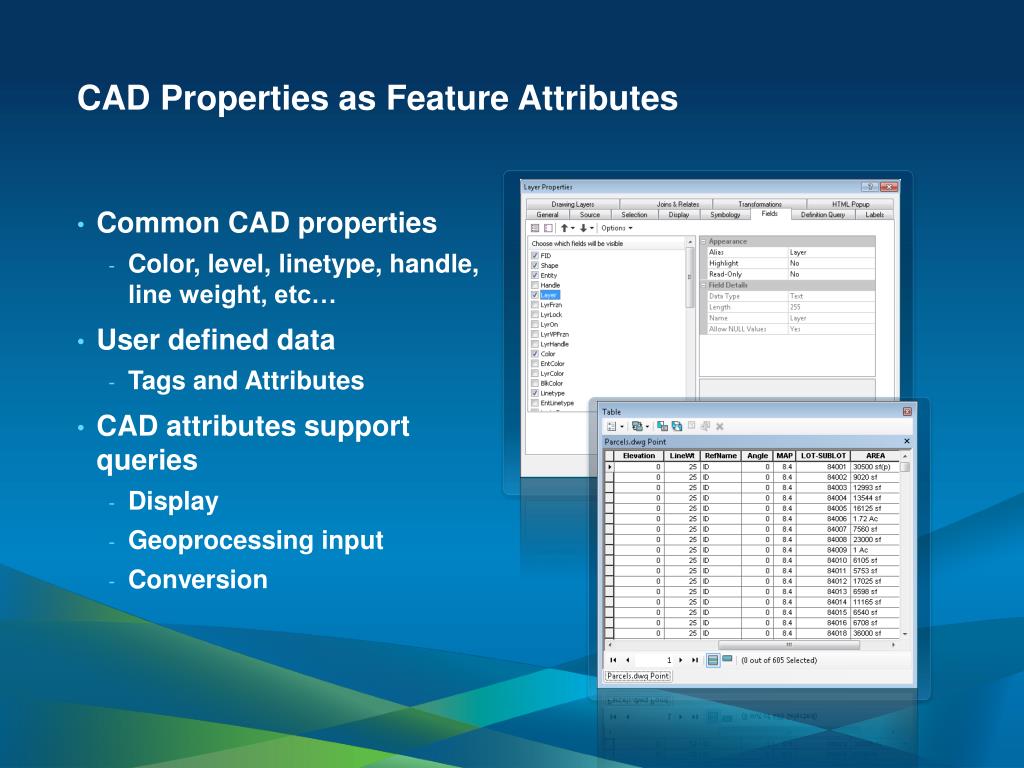Select row marker of lot 84001
The width and height of the screenshot is (1024, 768).
pos(609,467)
